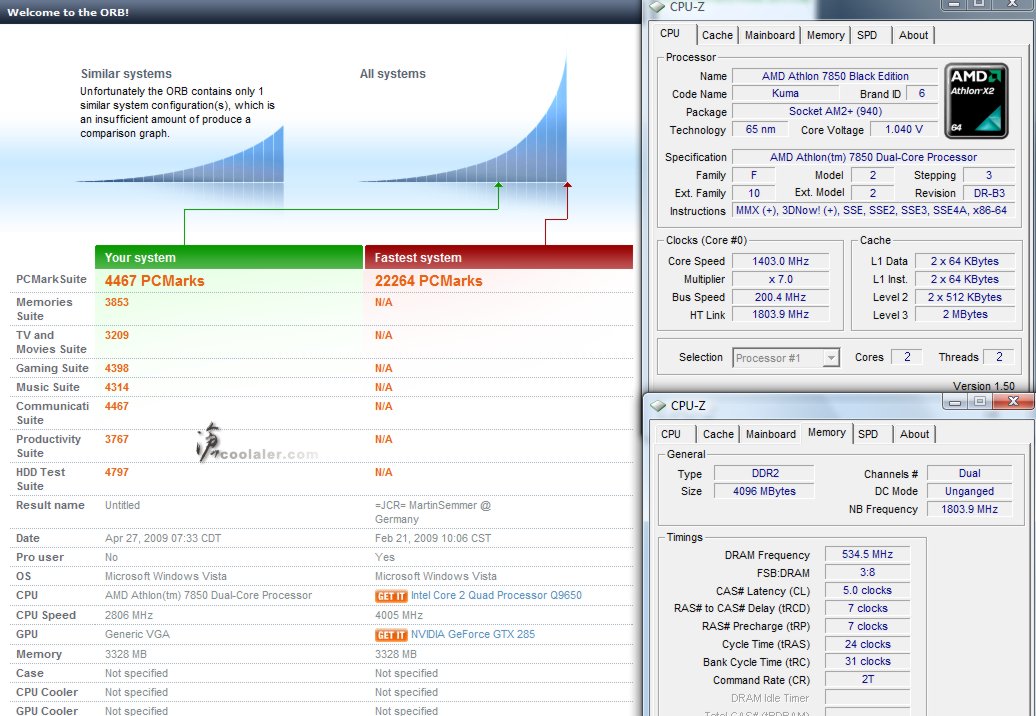Click the HT Link value in Clocks group
Screen dimensions: 1036x716
click(780, 314)
